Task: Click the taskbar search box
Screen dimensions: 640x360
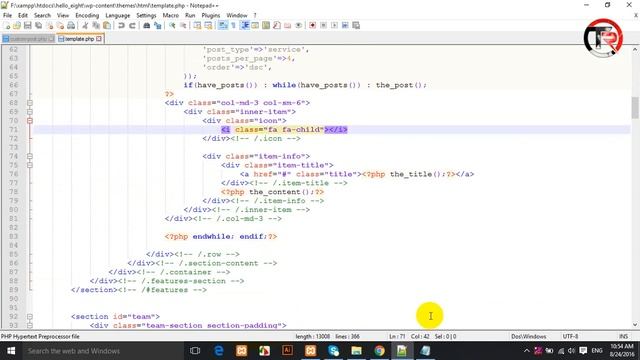Action: (x=102, y=351)
